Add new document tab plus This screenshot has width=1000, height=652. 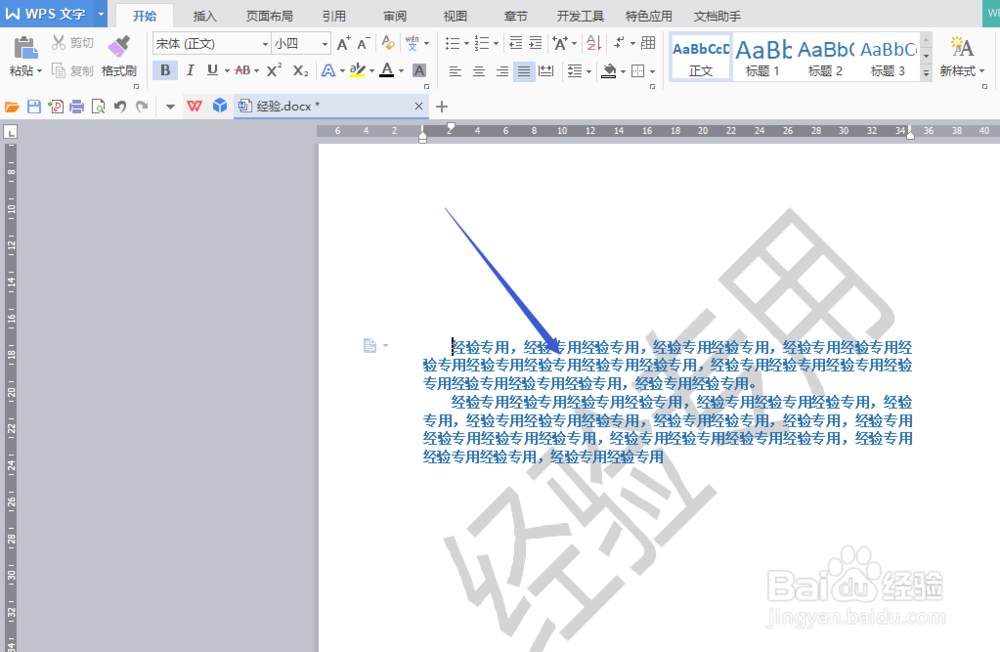click(441, 107)
